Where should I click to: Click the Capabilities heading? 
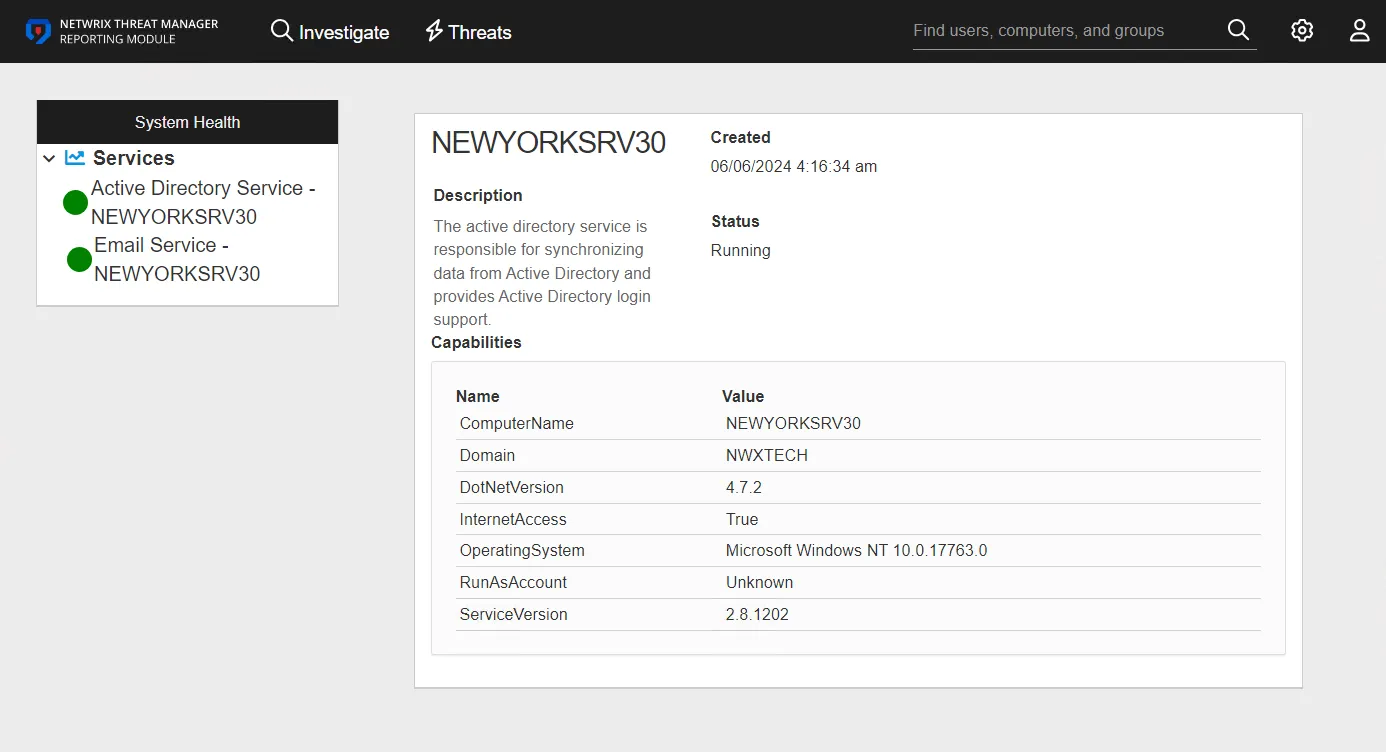click(476, 342)
